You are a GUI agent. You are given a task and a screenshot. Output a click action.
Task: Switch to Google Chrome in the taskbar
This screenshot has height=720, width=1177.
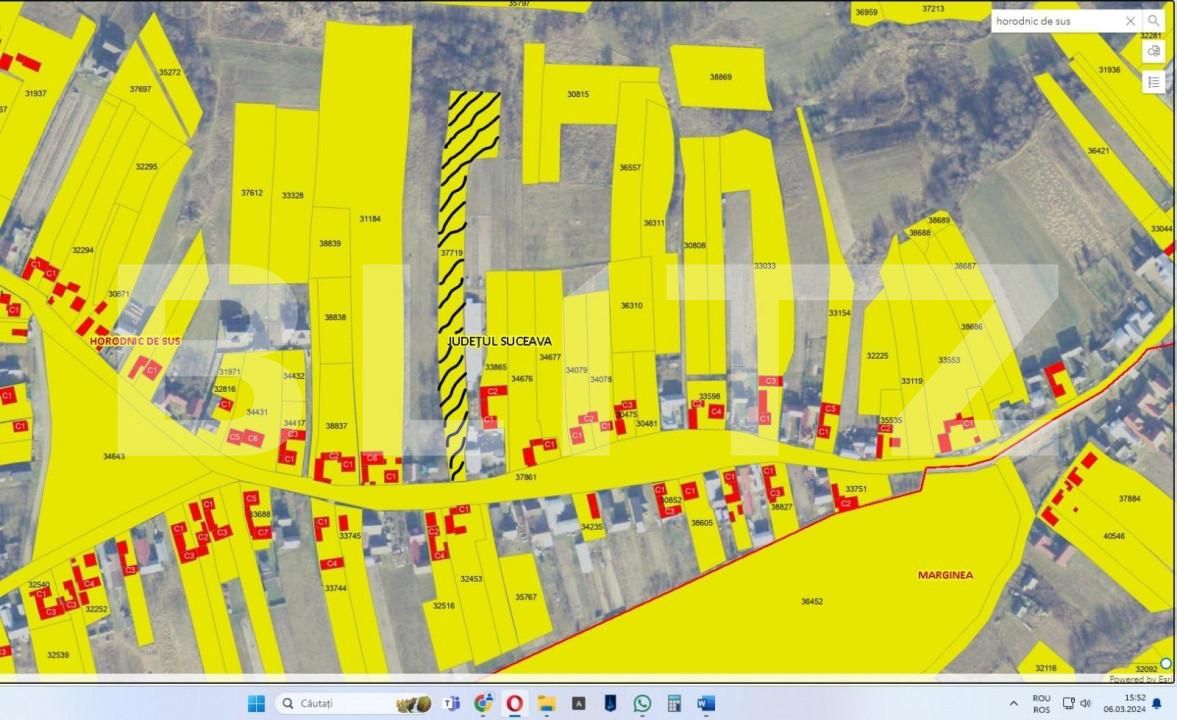pos(483,703)
